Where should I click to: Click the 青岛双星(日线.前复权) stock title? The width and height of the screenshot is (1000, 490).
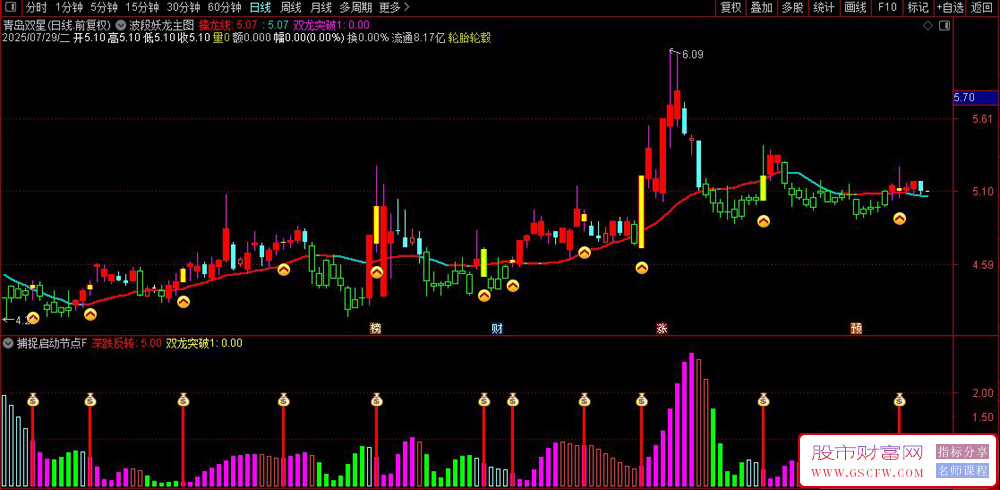pyautogui.click(x=57, y=26)
